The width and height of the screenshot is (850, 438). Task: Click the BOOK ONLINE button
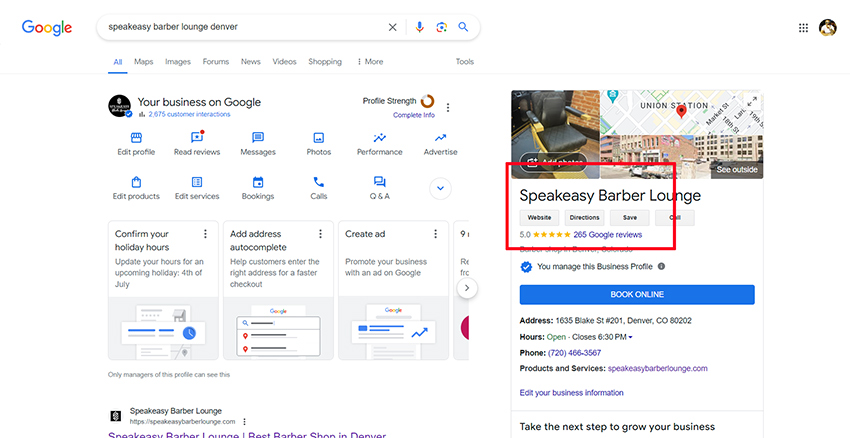pyautogui.click(x=637, y=295)
